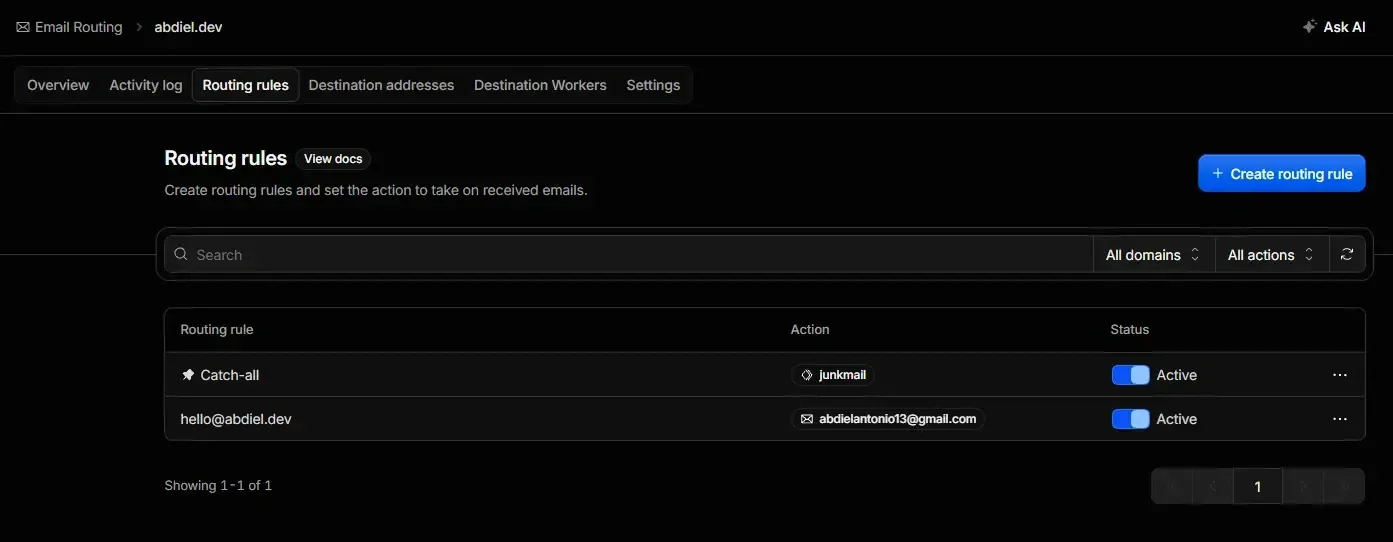Image resolution: width=1393 pixels, height=542 pixels.
Task: Click the Status column header
Action: (x=1130, y=329)
